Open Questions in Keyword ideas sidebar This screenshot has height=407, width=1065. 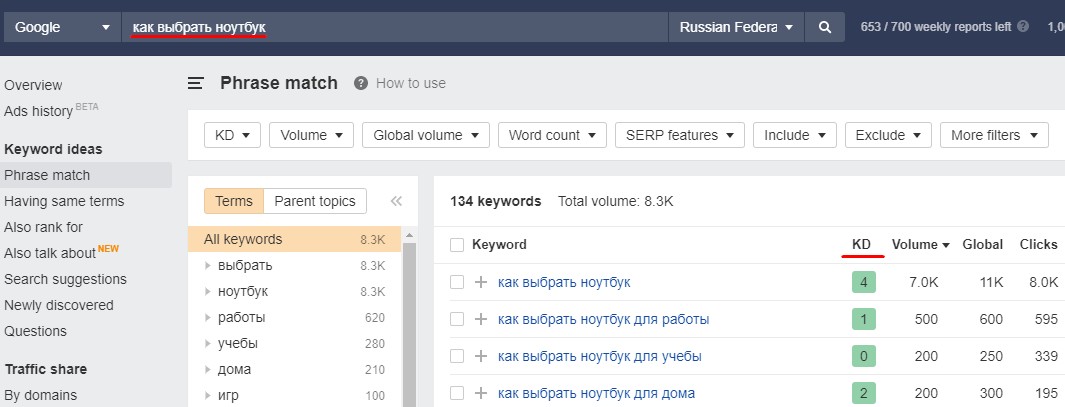tap(35, 331)
